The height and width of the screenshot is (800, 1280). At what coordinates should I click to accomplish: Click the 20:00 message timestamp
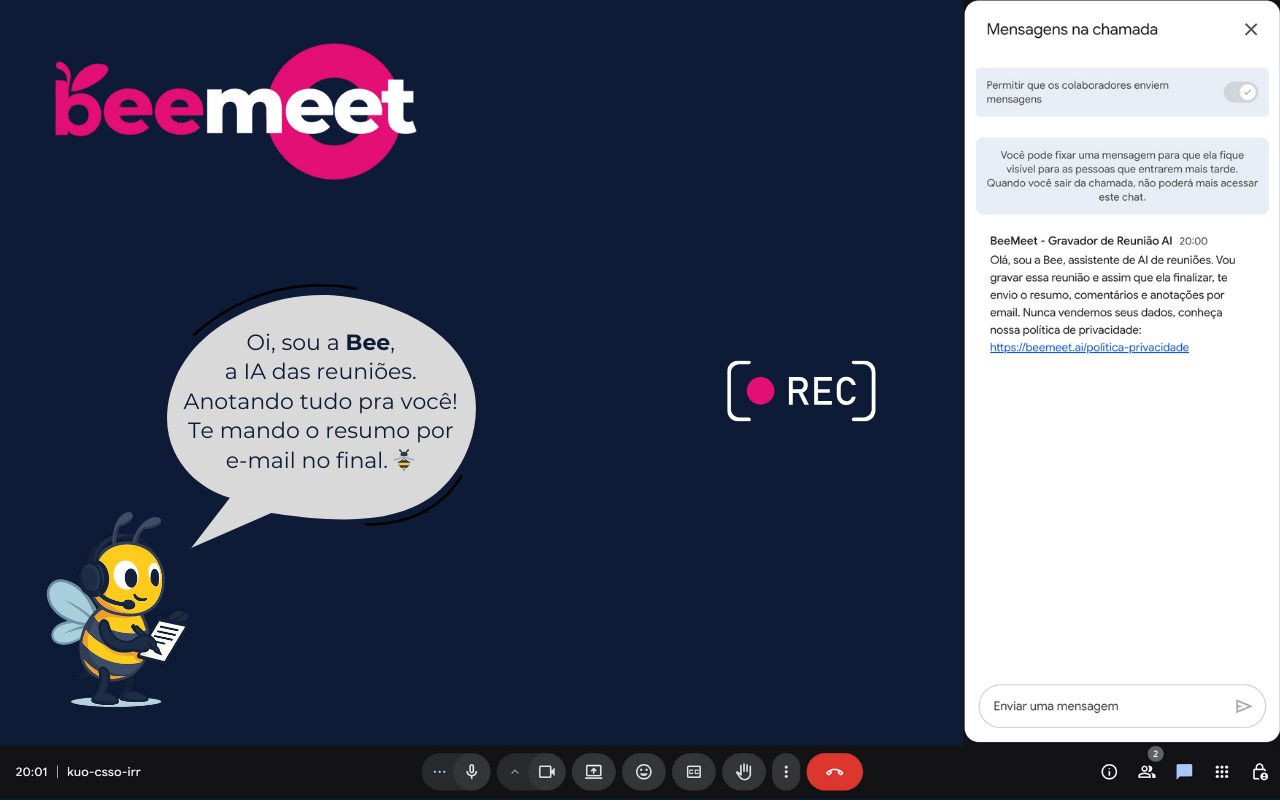tap(1193, 241)
